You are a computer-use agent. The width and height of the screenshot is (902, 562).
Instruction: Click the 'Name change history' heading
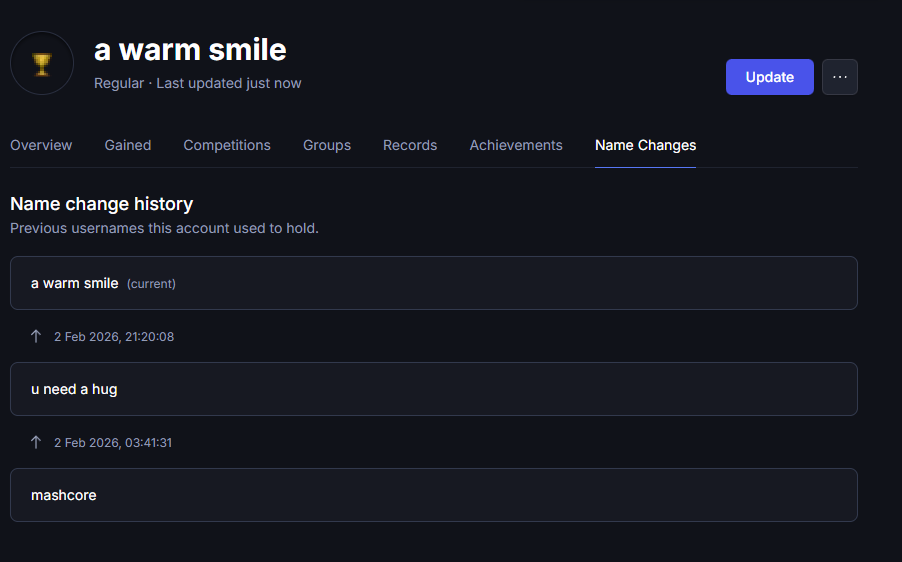tap(101, 204)
